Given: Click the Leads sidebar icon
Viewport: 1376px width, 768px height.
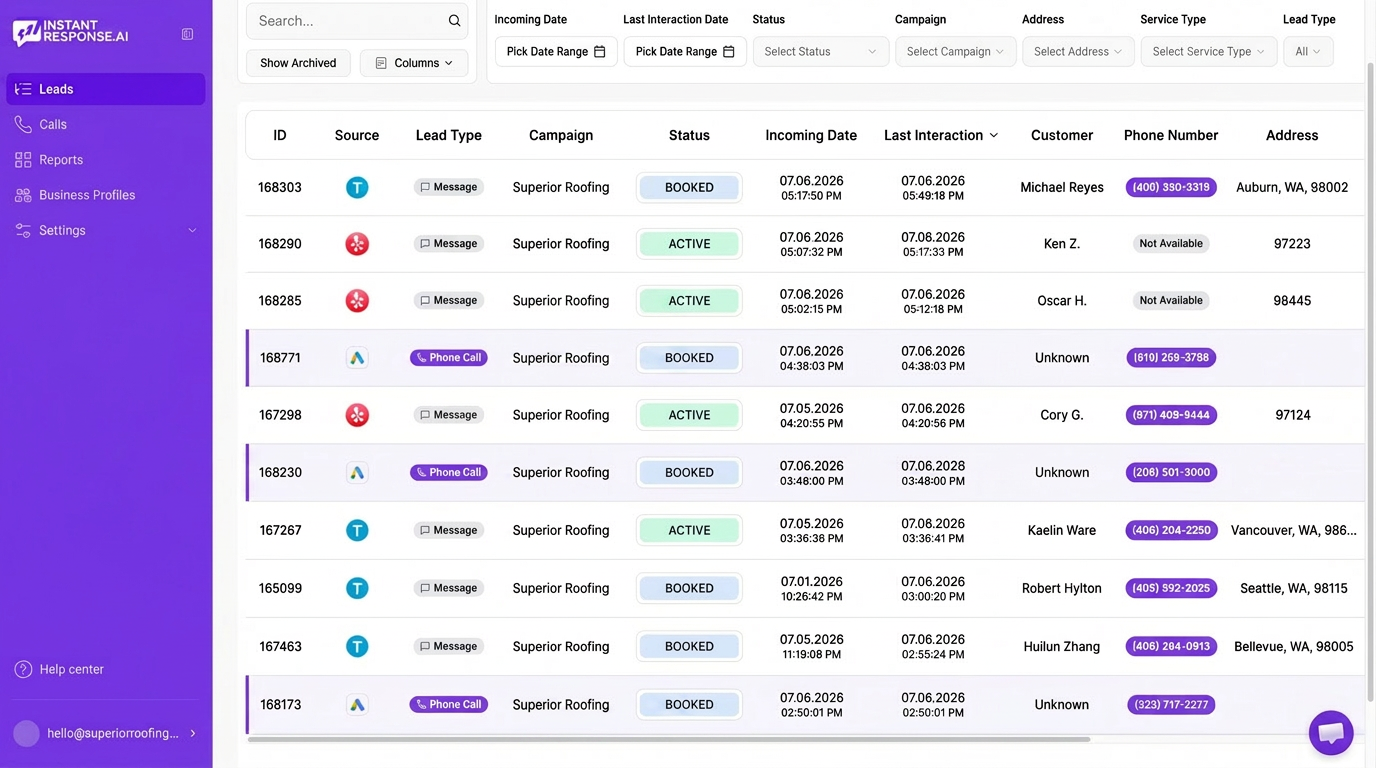Looking at the screenshot, I should 23,89.
